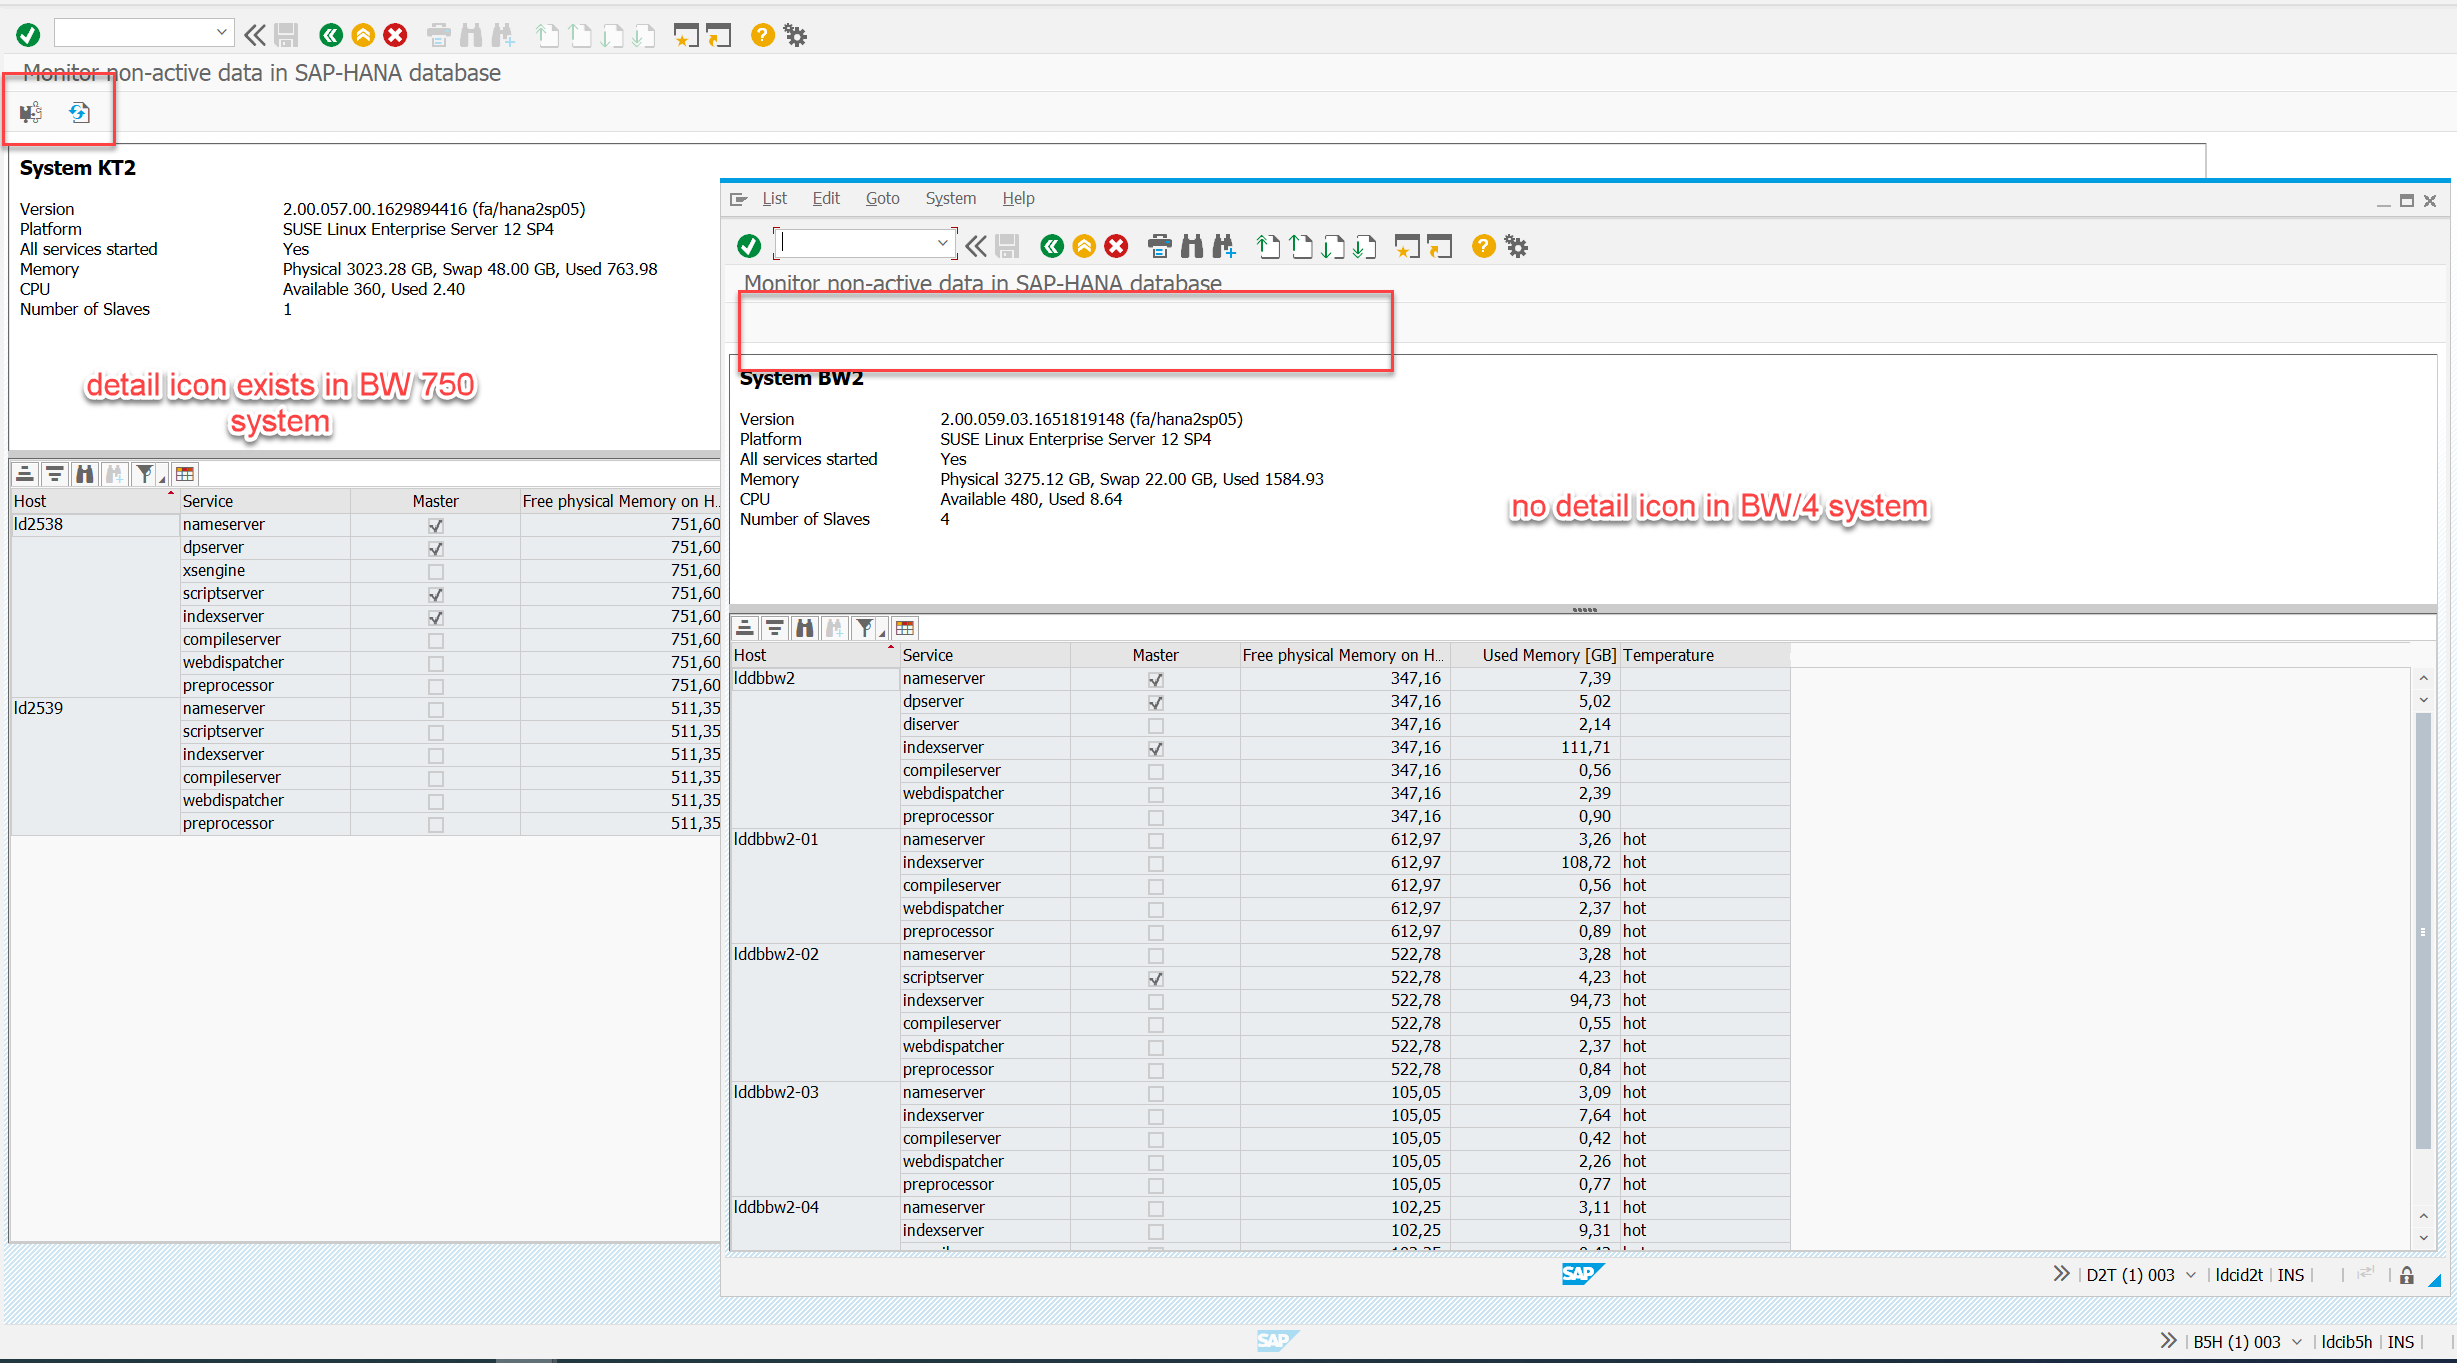This screenshot has height=1363, width=2457.
Task: Click yellow Exit icon in KT2 window toolbar
Action: [363, 36]
